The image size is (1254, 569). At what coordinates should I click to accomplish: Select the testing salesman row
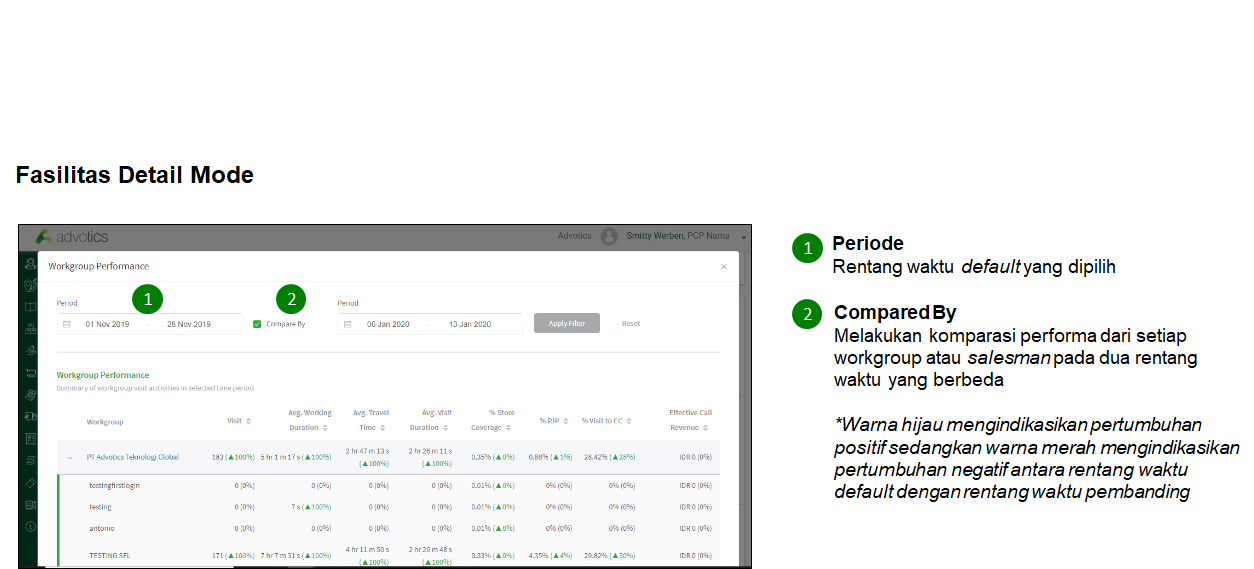pyautogui.click(x=388, y=507)
